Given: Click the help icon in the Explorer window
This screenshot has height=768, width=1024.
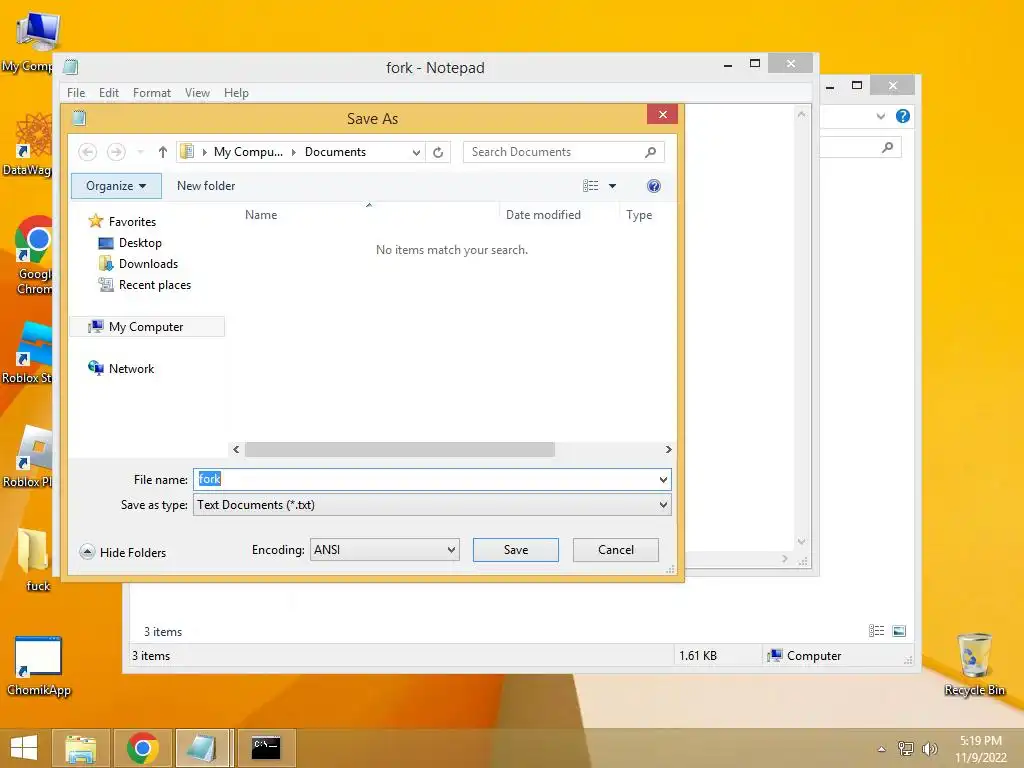Looking at the screenshot, I should pyautogui.click(x=903, y=116).
